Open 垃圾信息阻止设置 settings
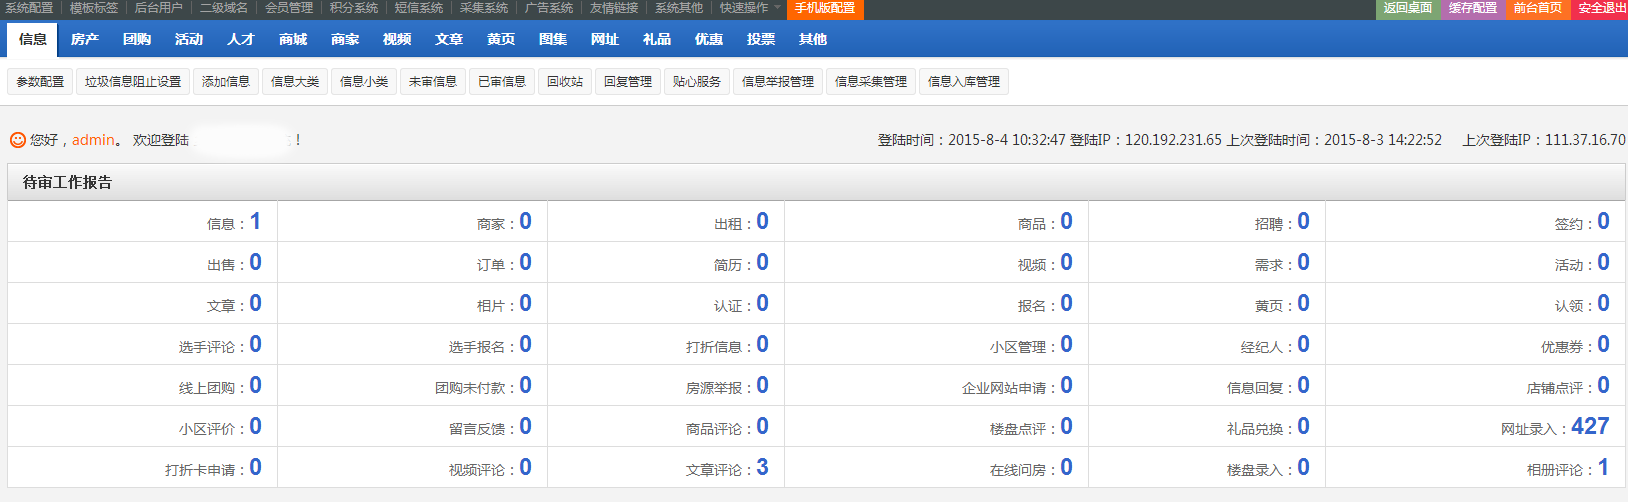The image size is (1628, 502). [133, 81]
